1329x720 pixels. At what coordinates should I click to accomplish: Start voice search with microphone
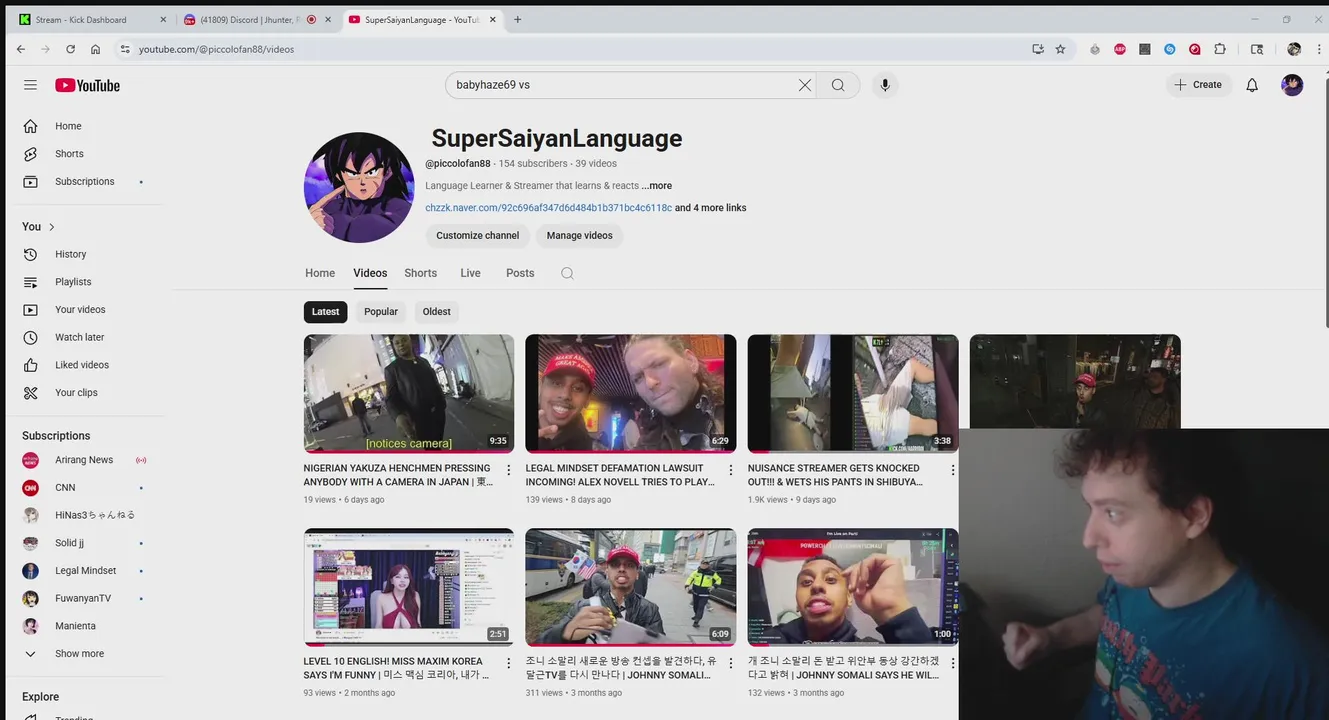884,85
